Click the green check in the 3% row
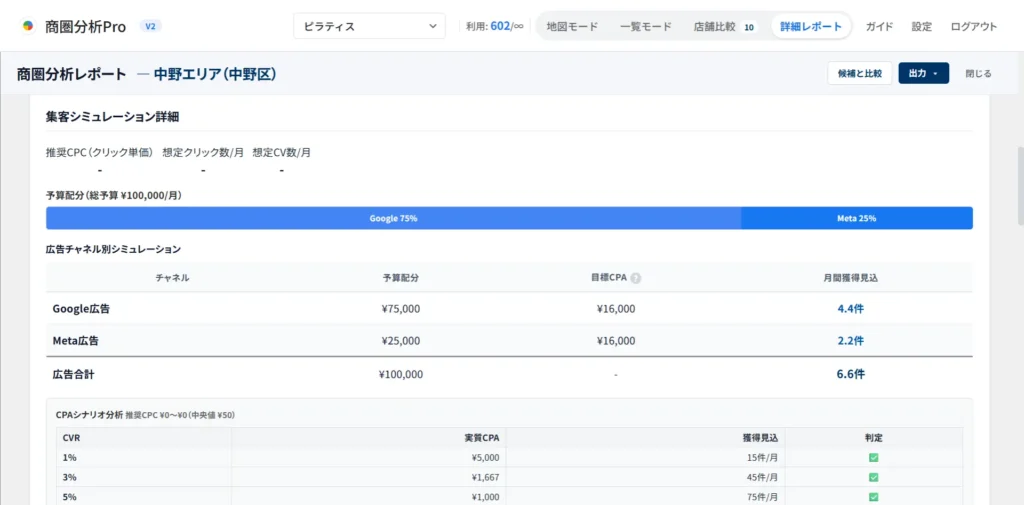Viewport: 1024px width, 505px height. tap(873, 477)
